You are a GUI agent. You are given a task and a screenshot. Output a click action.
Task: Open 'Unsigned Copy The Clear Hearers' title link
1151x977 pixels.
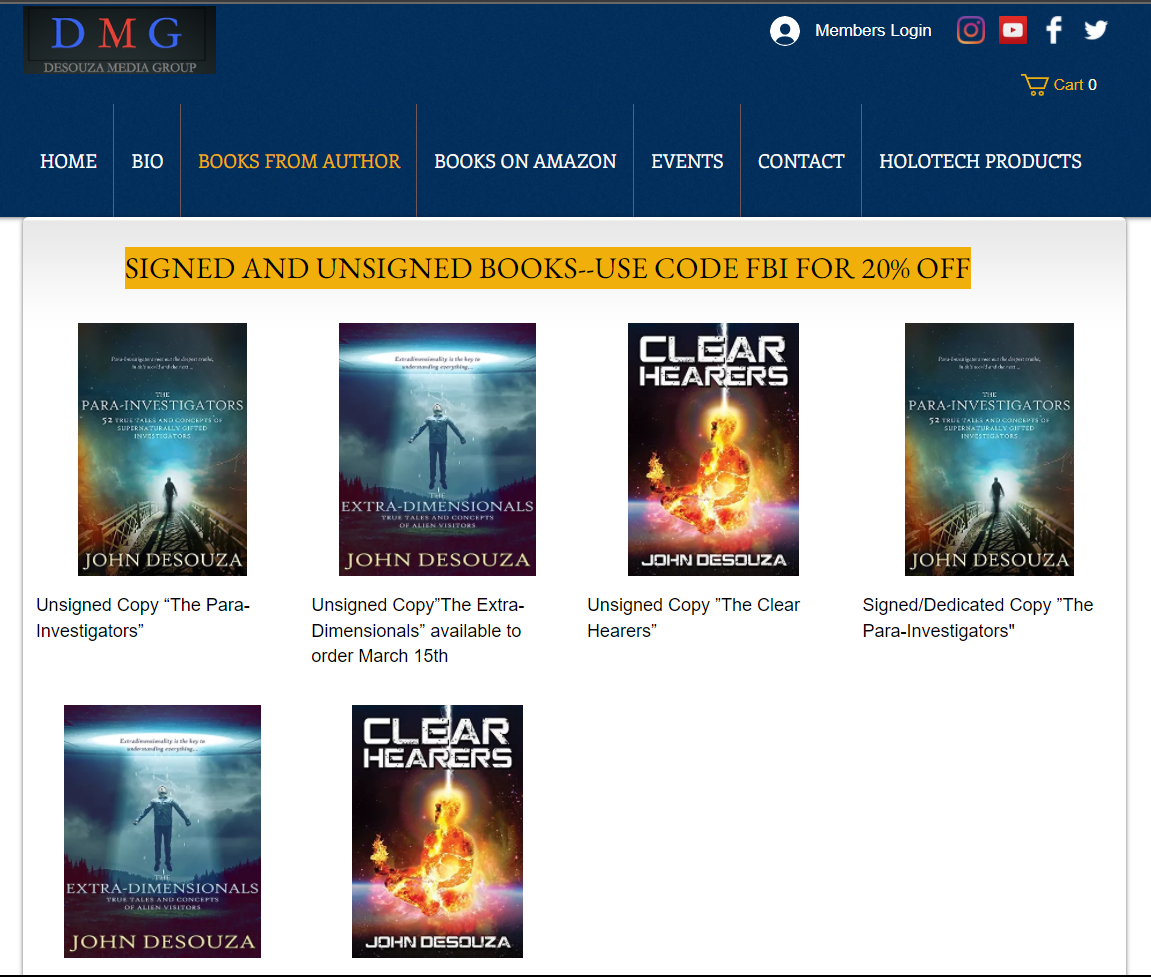[x=694, y=617]
